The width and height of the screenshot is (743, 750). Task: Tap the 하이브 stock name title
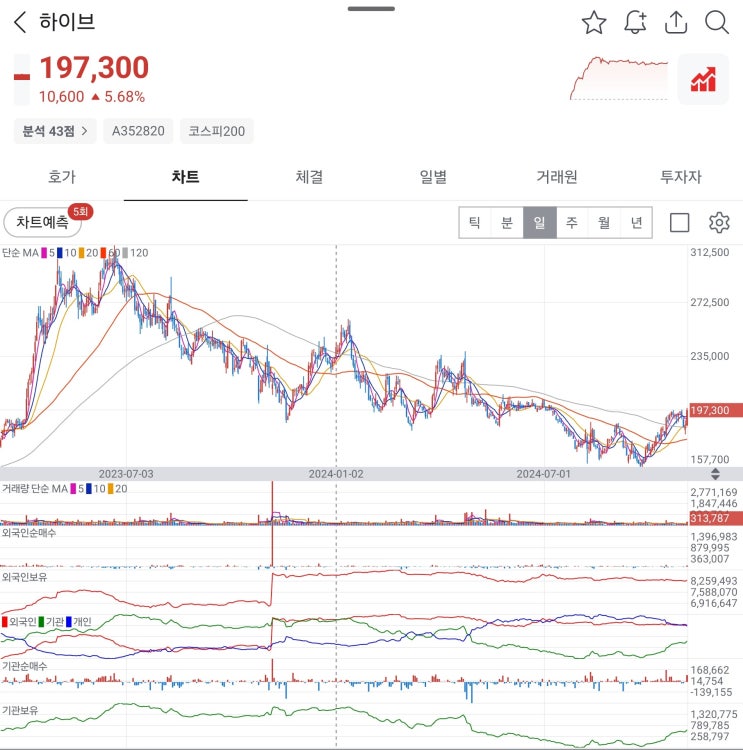tap(67, 22)
